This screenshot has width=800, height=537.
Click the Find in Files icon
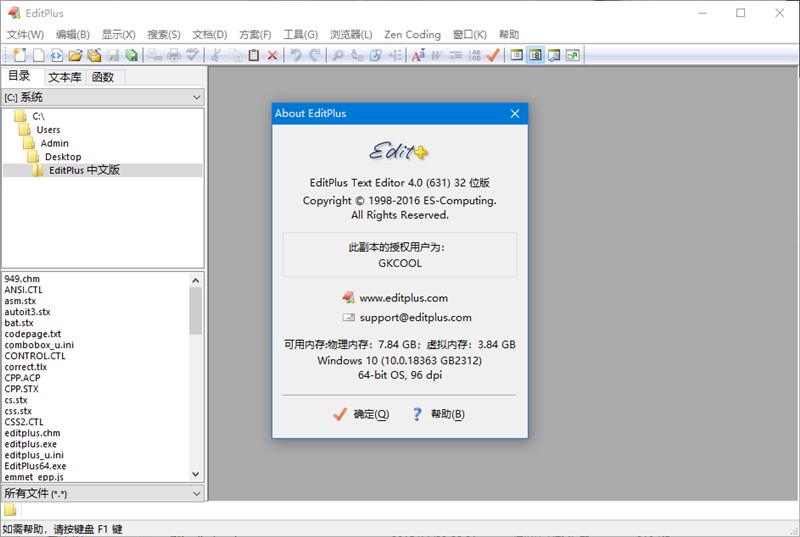pyautogui.click(x=376, y=55)
